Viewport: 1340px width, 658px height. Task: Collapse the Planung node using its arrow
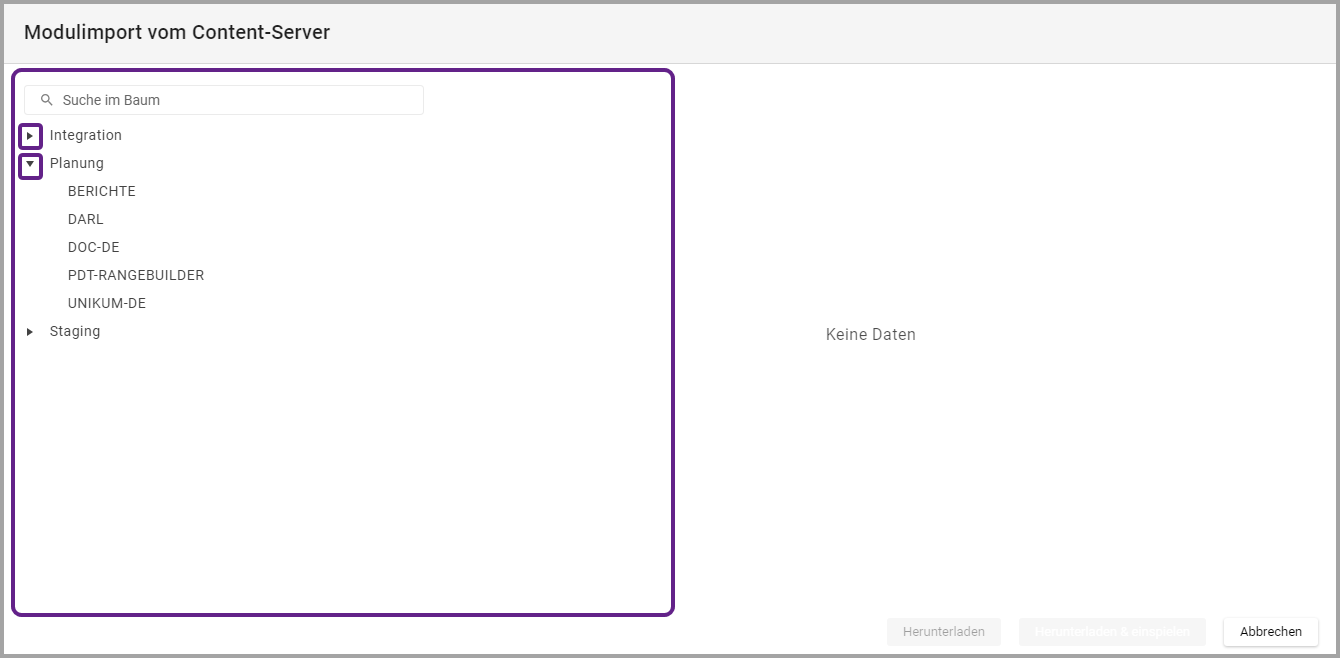pos(30,163)
